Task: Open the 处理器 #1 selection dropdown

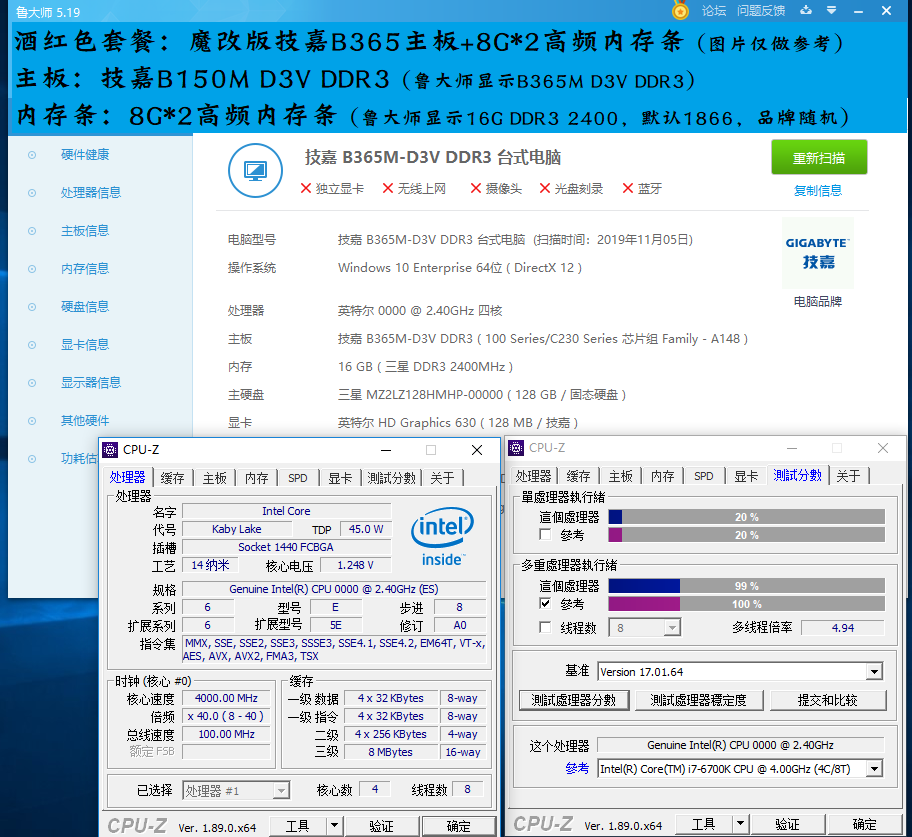Action: 236,790
